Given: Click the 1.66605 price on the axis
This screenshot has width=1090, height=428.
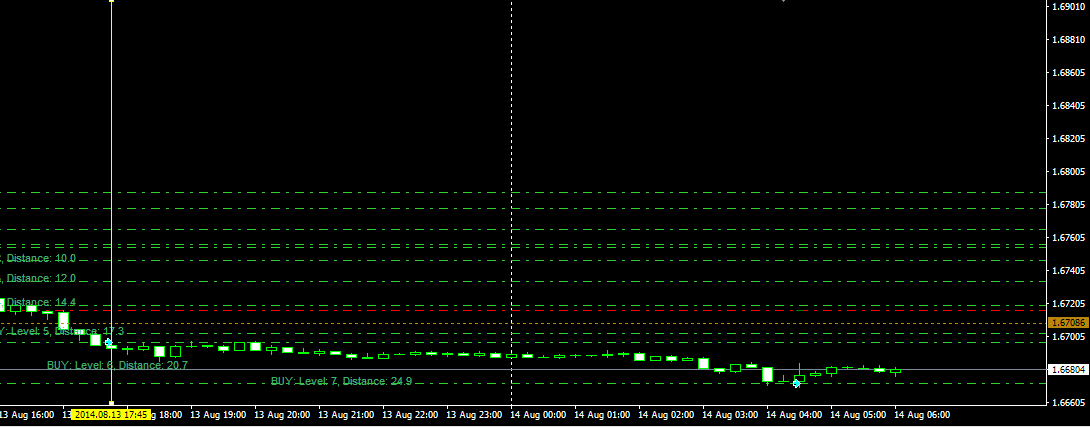Looking at the screenshot, I should 1069,402.
